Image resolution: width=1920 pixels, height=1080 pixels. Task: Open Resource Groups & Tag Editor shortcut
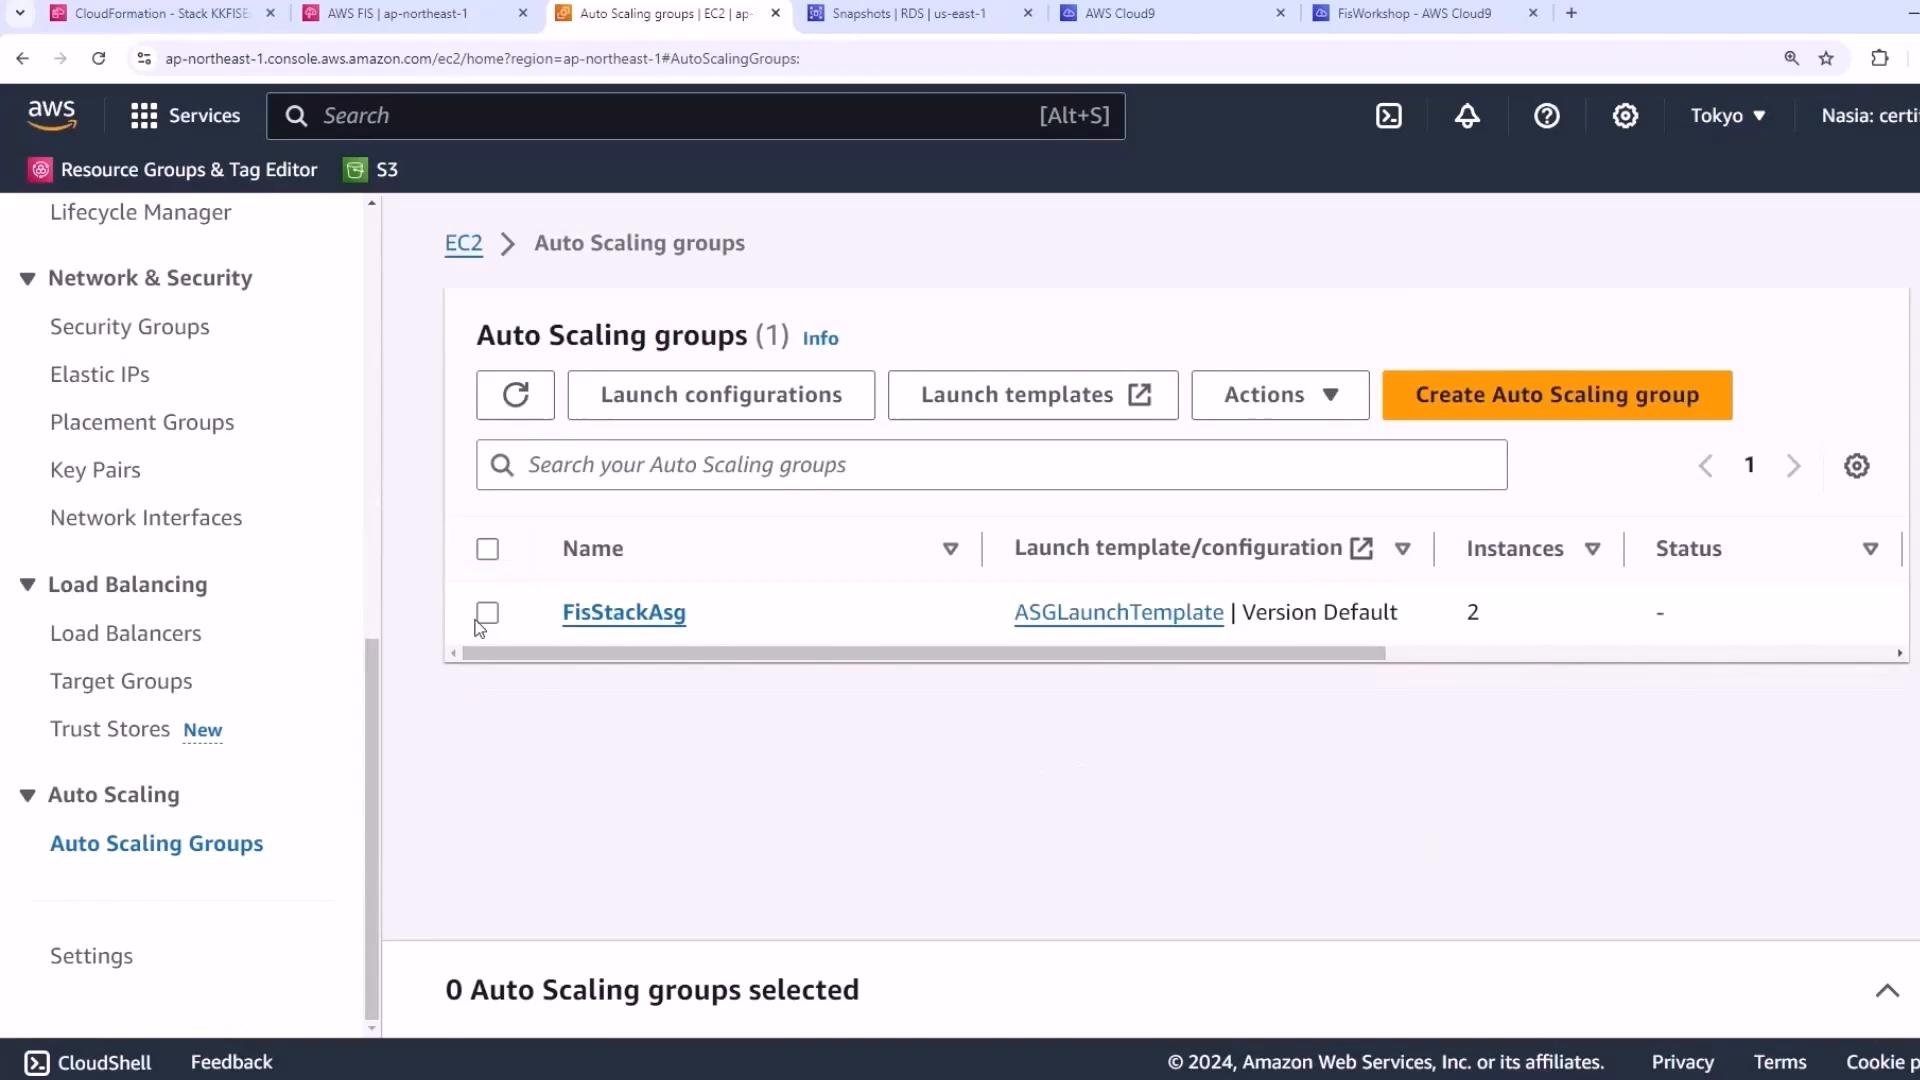[x=173, y=170]
